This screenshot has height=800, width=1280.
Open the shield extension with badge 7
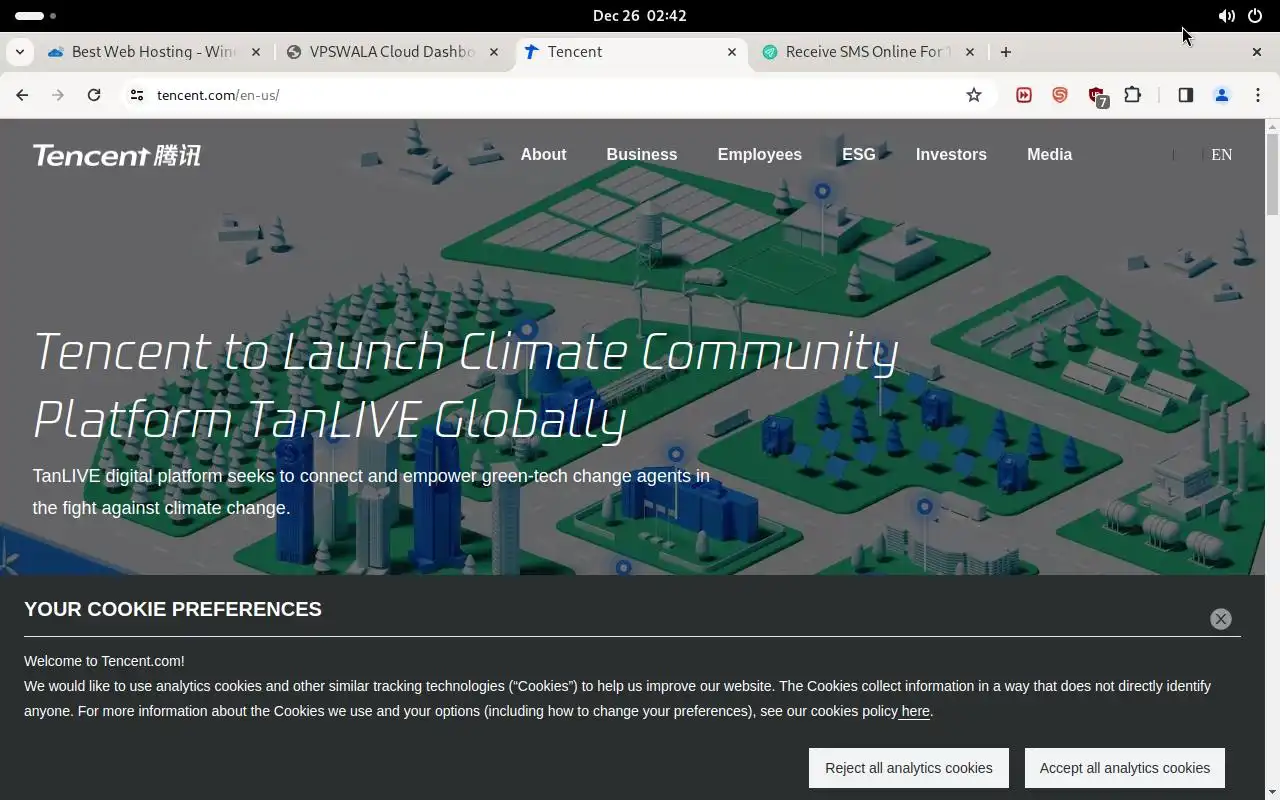(1097, 96)
